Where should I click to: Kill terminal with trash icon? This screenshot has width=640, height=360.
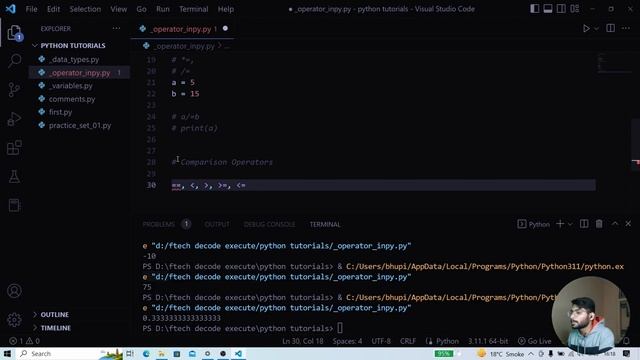click(599, 224)
